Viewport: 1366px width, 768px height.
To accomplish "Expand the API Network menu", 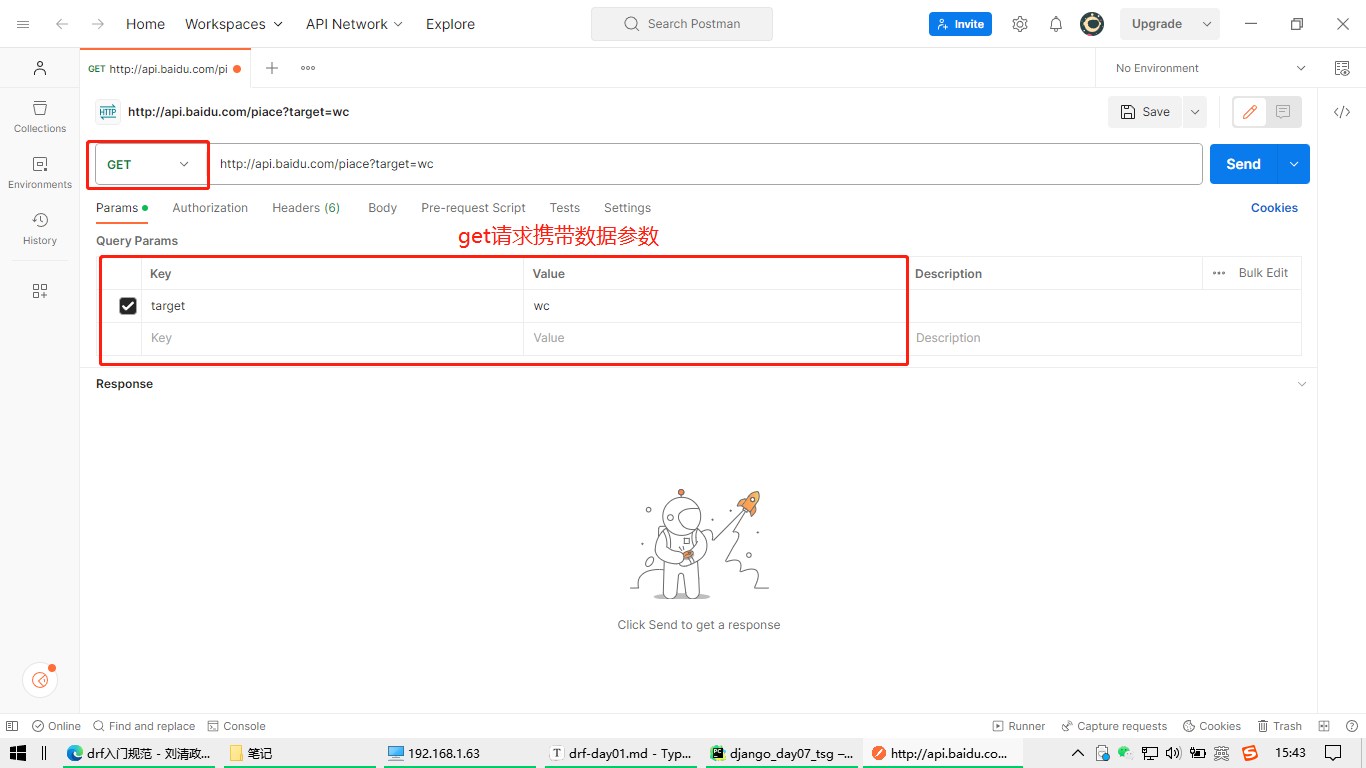I will coord(354,24).
